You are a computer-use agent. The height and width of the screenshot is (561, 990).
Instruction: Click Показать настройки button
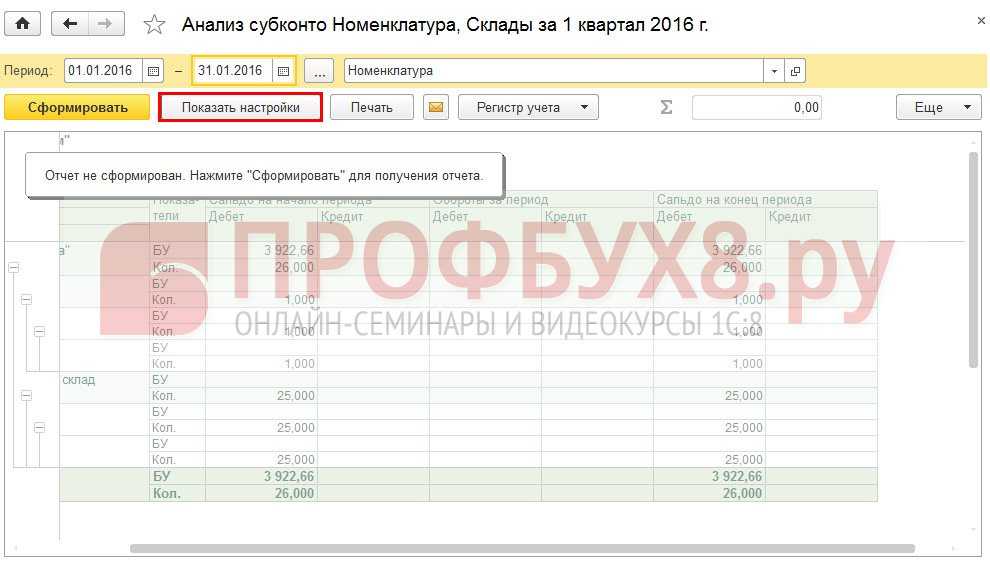241,107
